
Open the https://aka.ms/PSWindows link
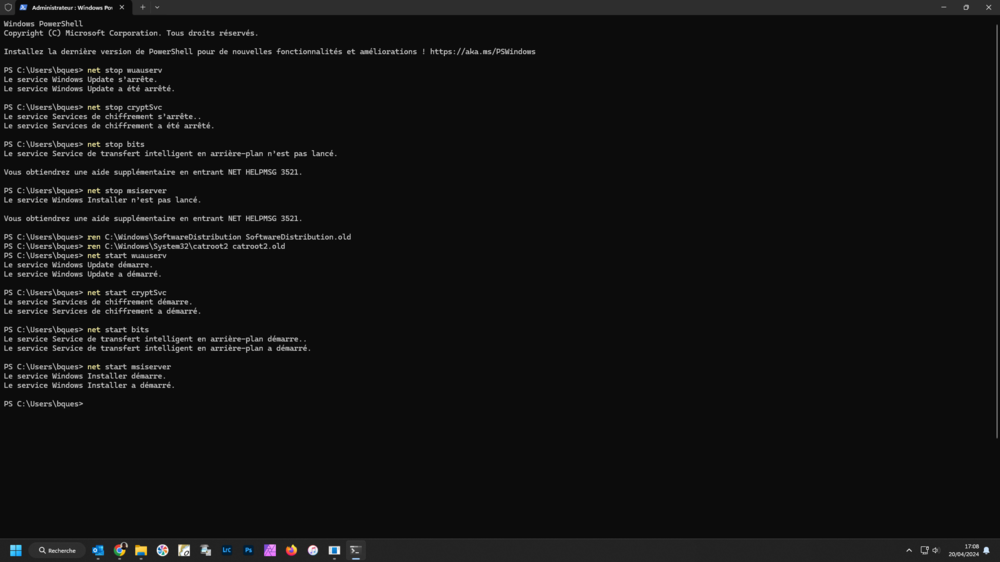483,52
